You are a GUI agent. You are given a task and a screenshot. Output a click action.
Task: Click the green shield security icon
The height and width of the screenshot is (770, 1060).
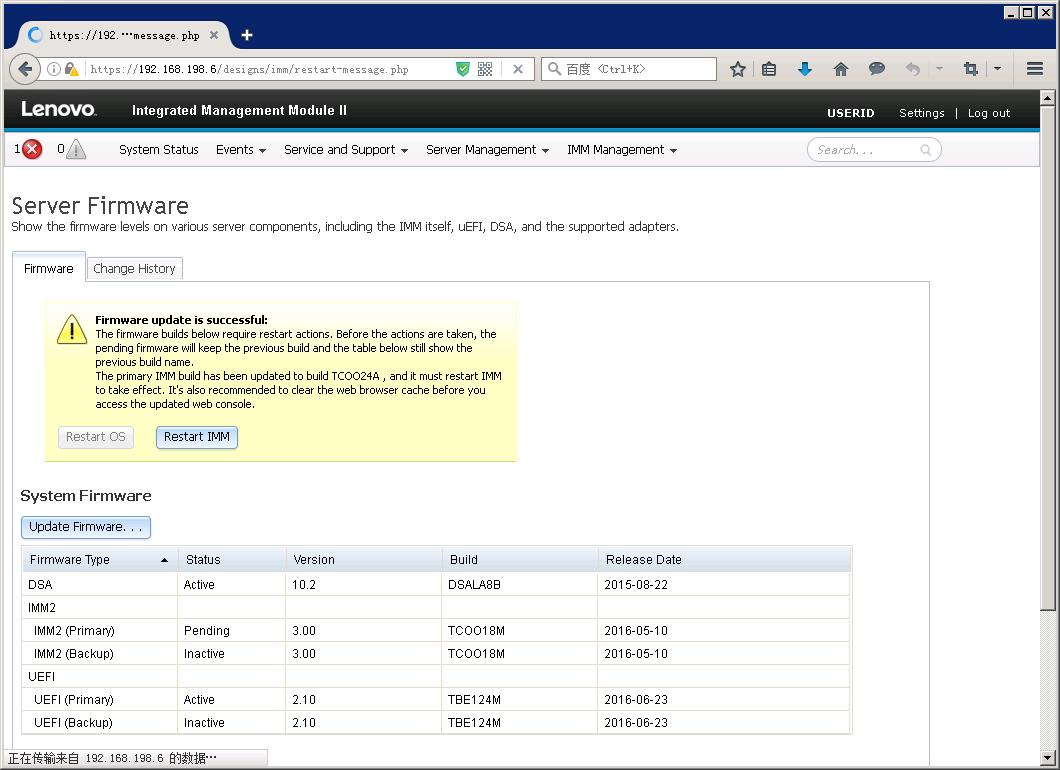point(462,69)
